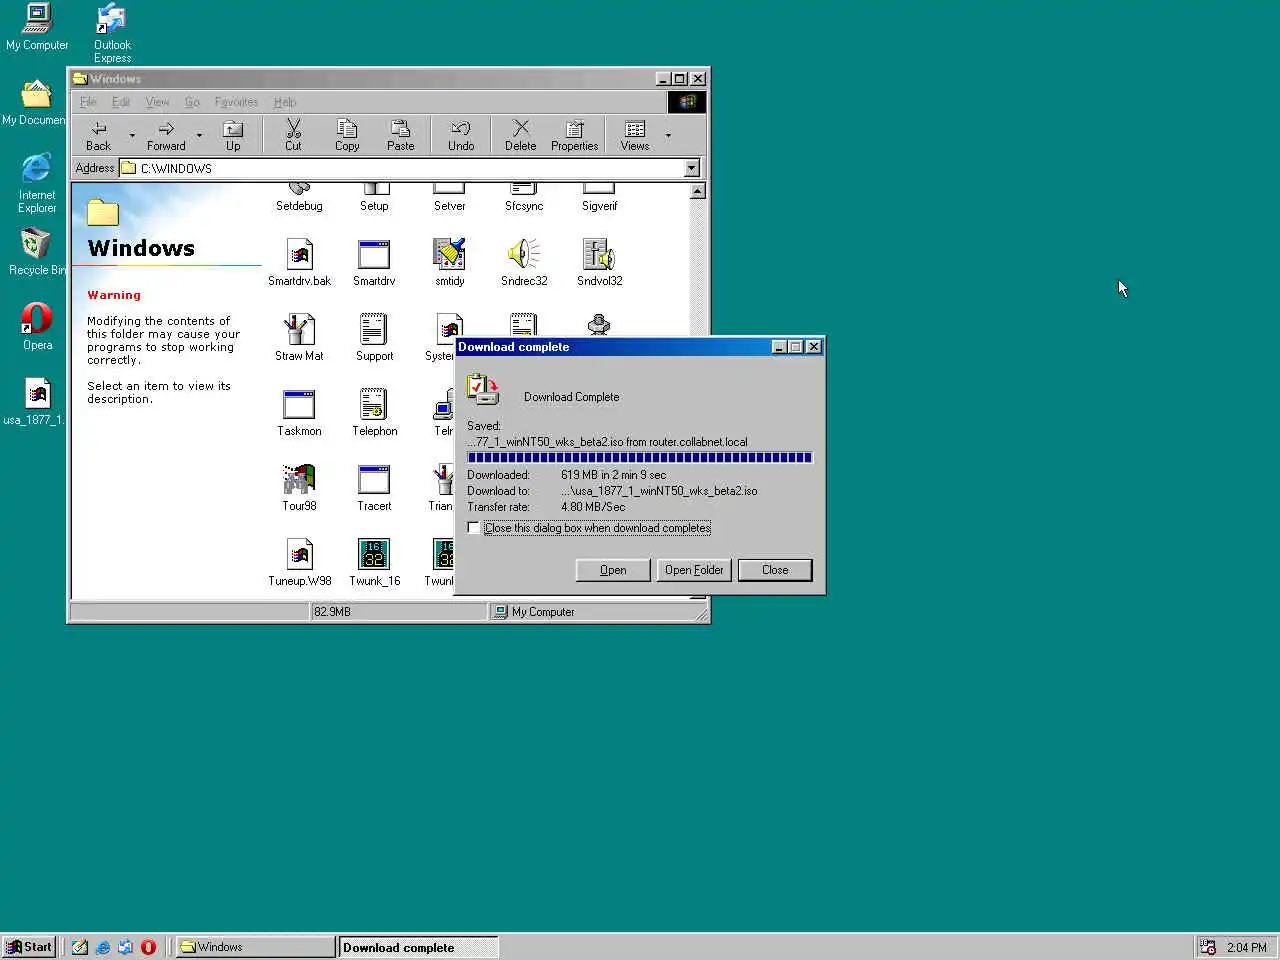Click the download complete clipboard icon
Image resolution: width=1280 pixels, height=960 pixels.
483,390
